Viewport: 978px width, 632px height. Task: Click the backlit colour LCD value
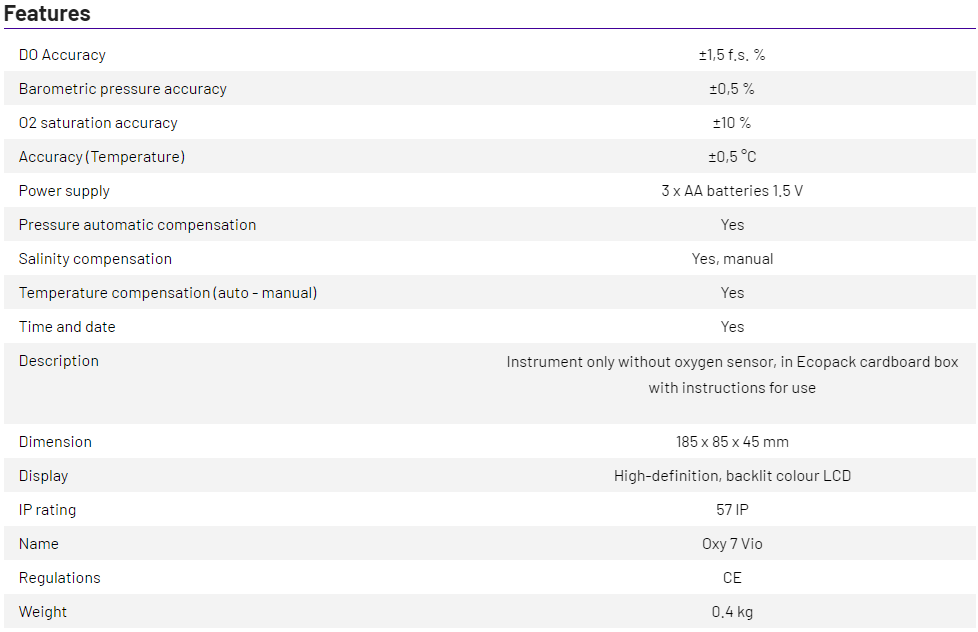732,476
